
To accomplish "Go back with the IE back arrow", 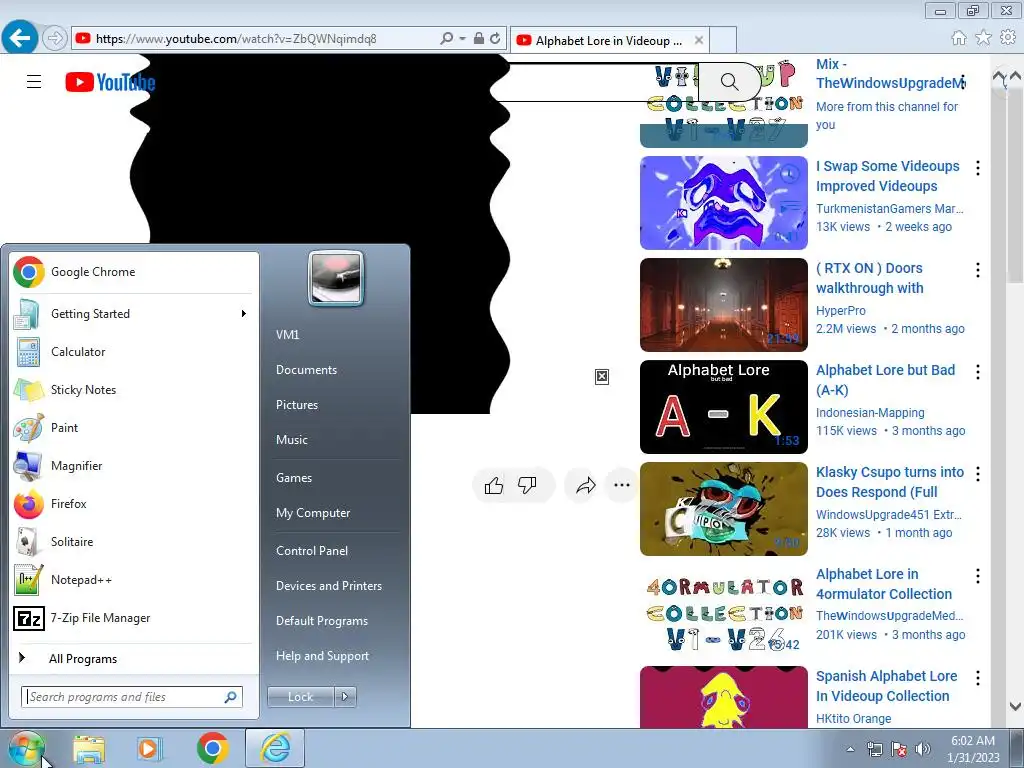I will 20,38.
